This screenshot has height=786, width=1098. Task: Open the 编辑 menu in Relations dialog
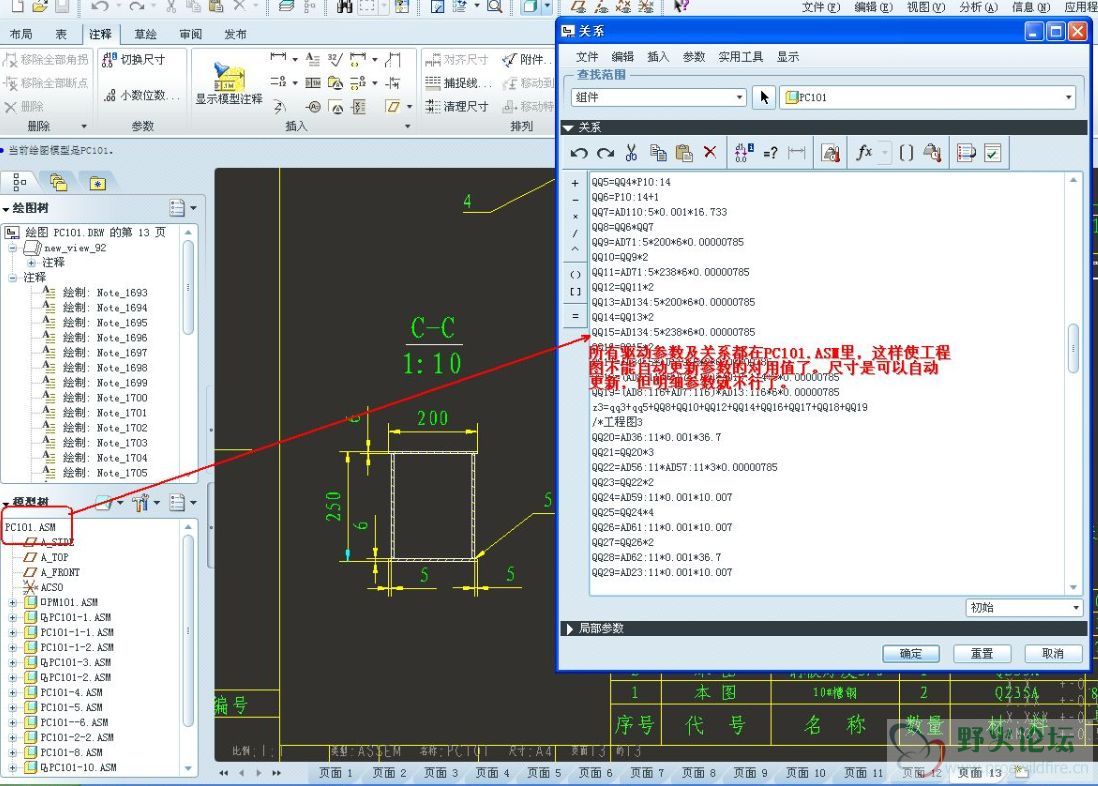click(x=623, y=57)
